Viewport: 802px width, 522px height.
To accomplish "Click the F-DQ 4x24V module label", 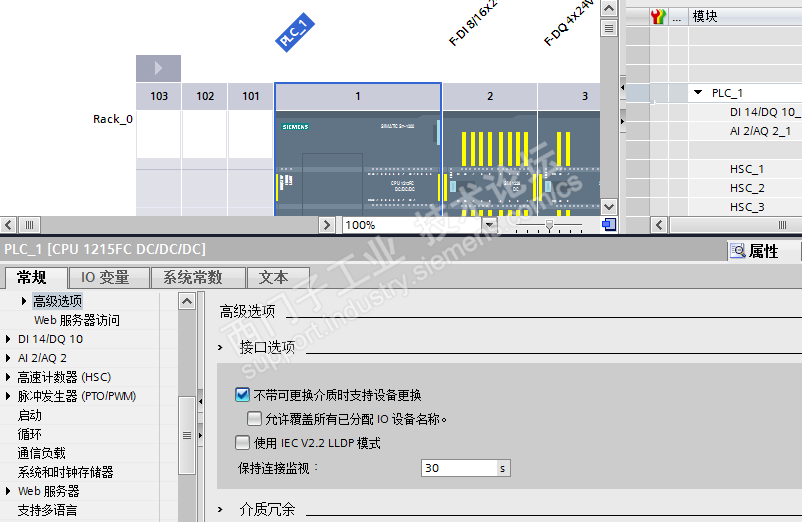I will 569,22.
